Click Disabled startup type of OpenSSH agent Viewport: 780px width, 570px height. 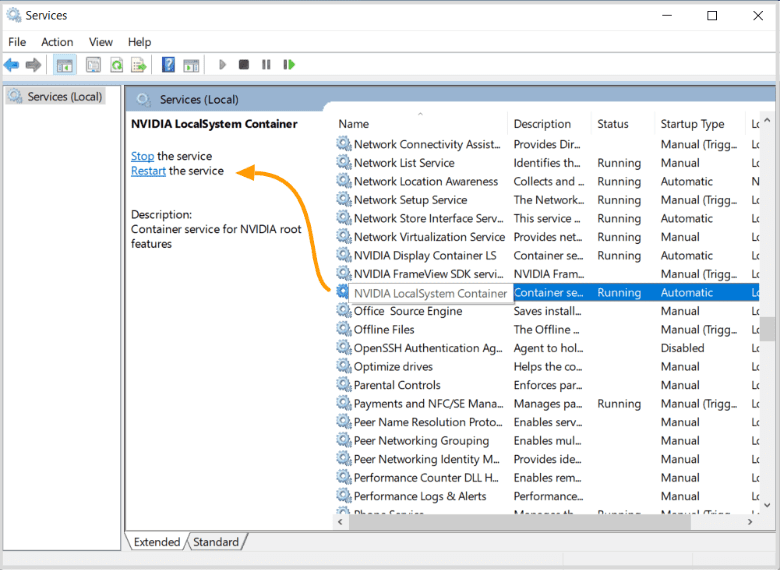[682, 348]
